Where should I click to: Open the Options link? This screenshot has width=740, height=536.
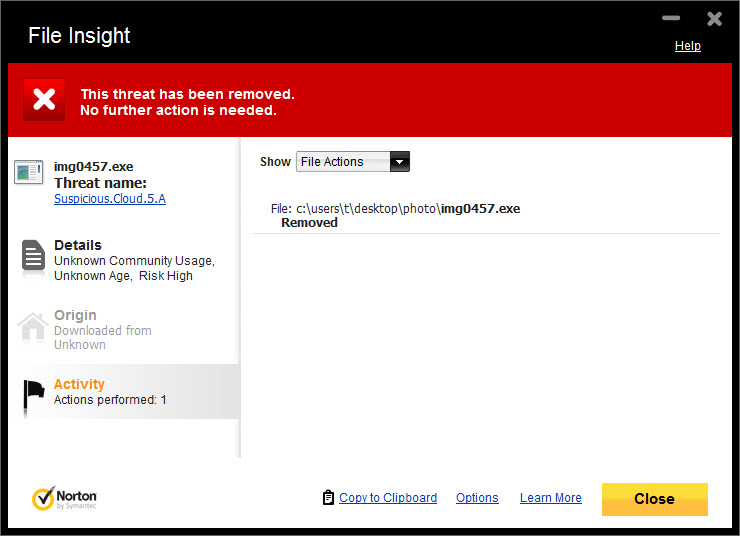click(477, 498)
